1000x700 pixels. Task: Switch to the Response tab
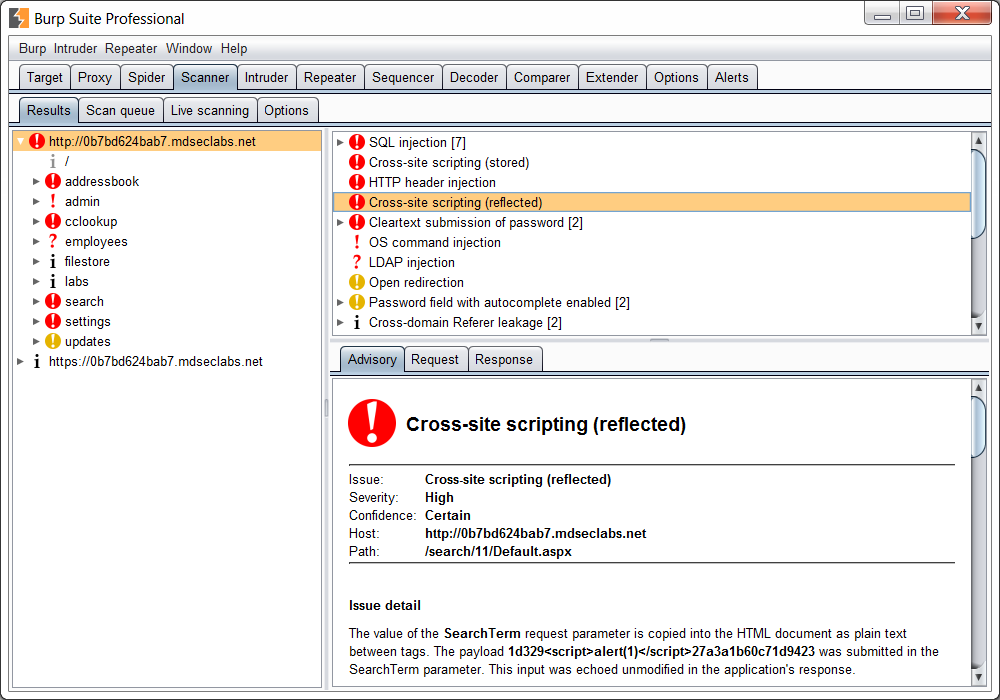click(x=505, y=359)
